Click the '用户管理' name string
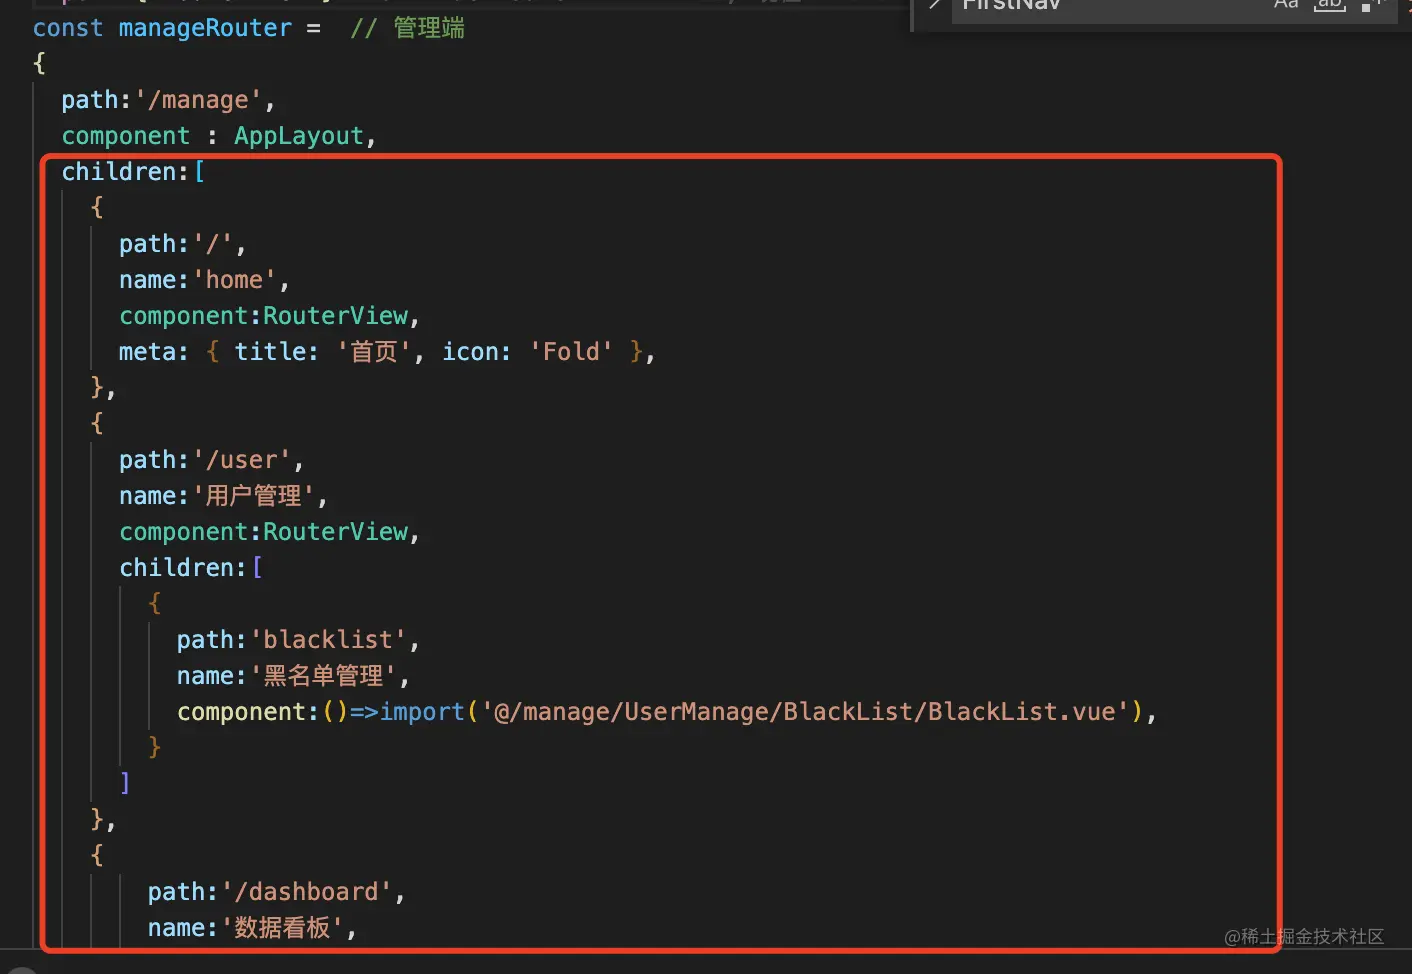Viewport: 1412px width, 974px height. (x=254, y=496)
